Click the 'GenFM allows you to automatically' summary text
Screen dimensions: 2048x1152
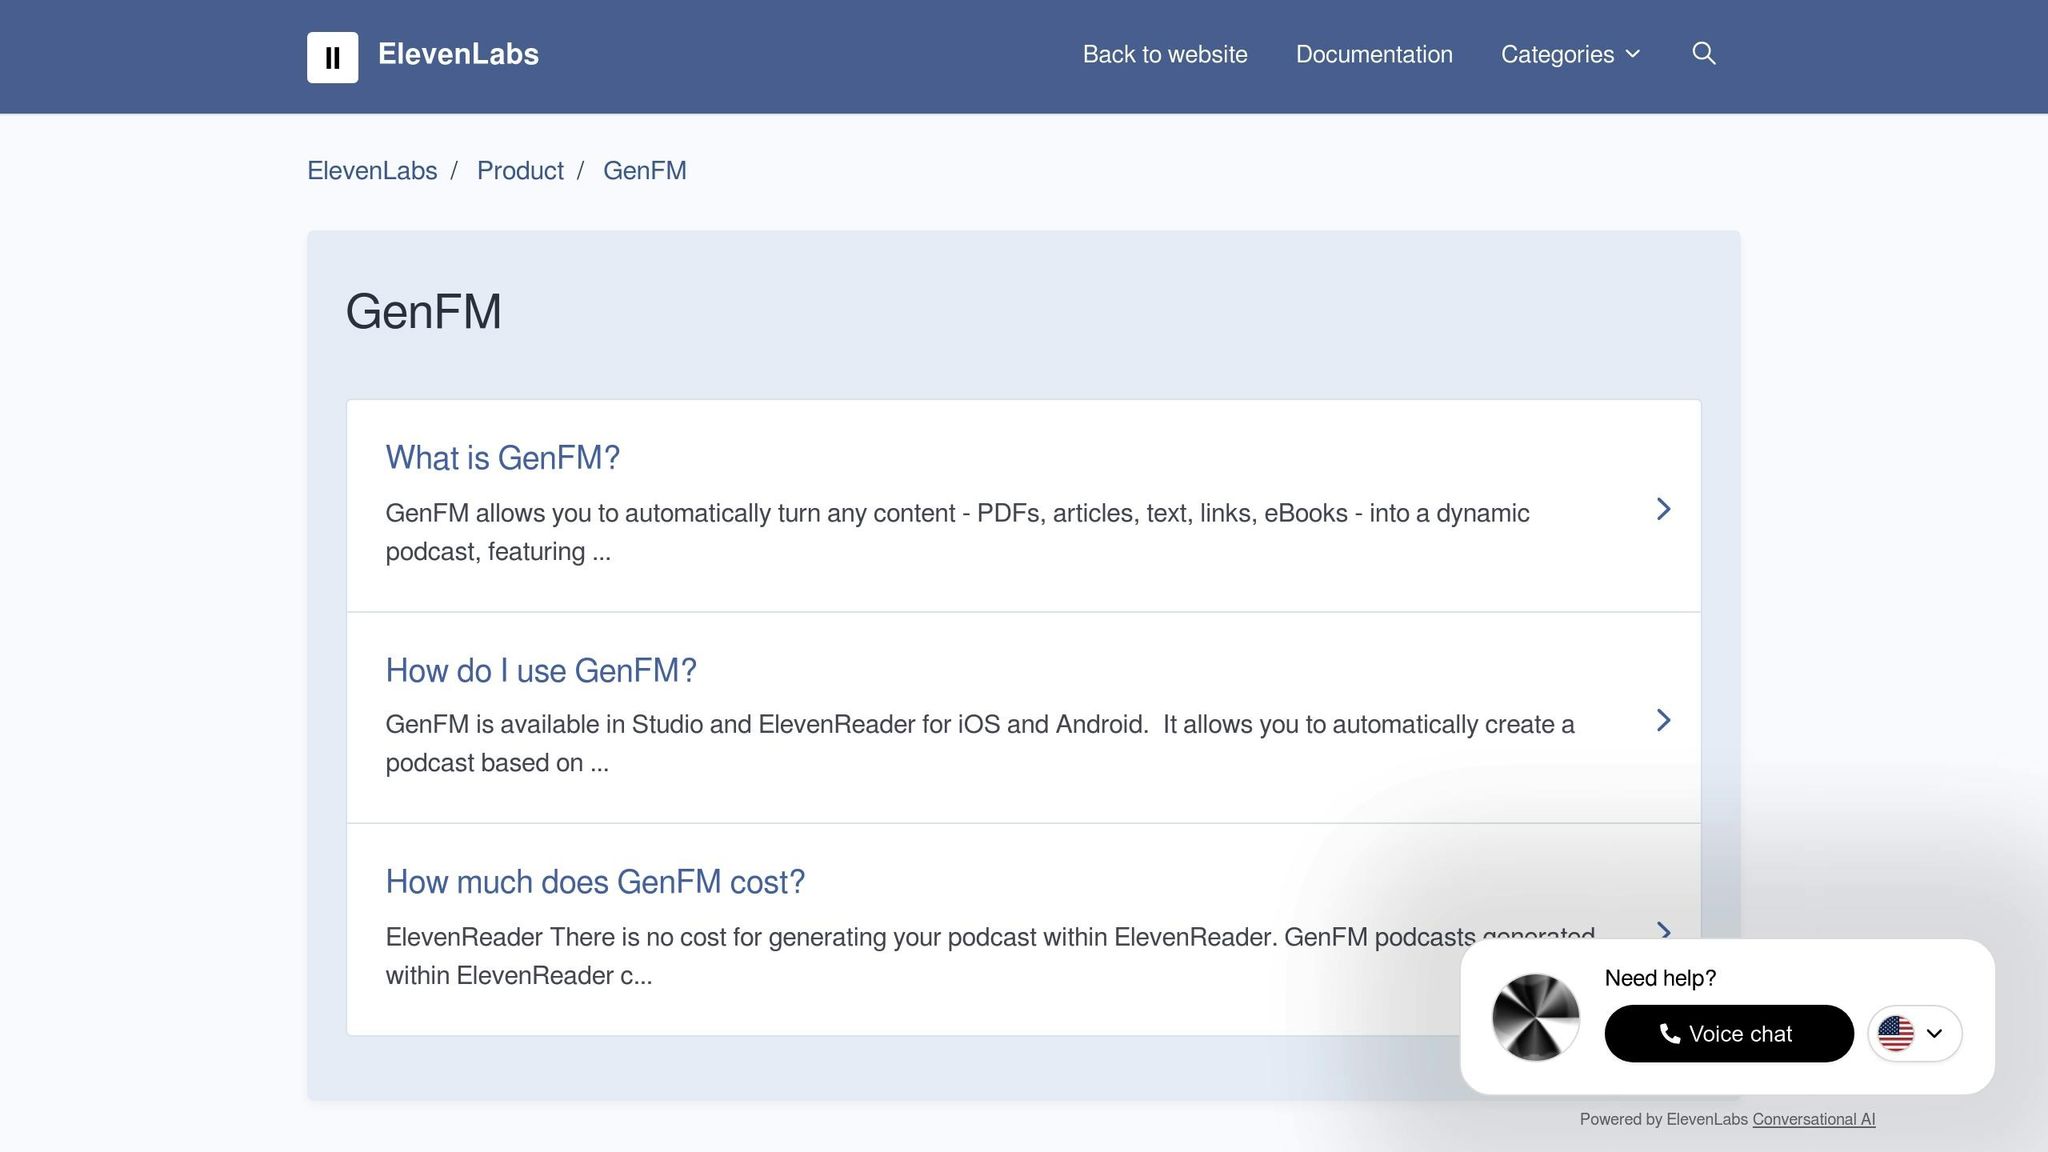tap(958, 532)
